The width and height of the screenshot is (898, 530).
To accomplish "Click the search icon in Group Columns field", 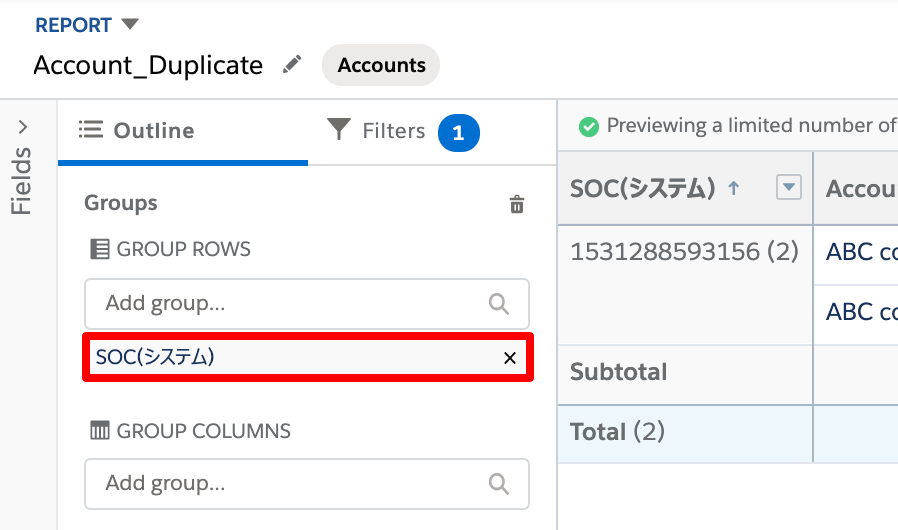I will point(499,484).
